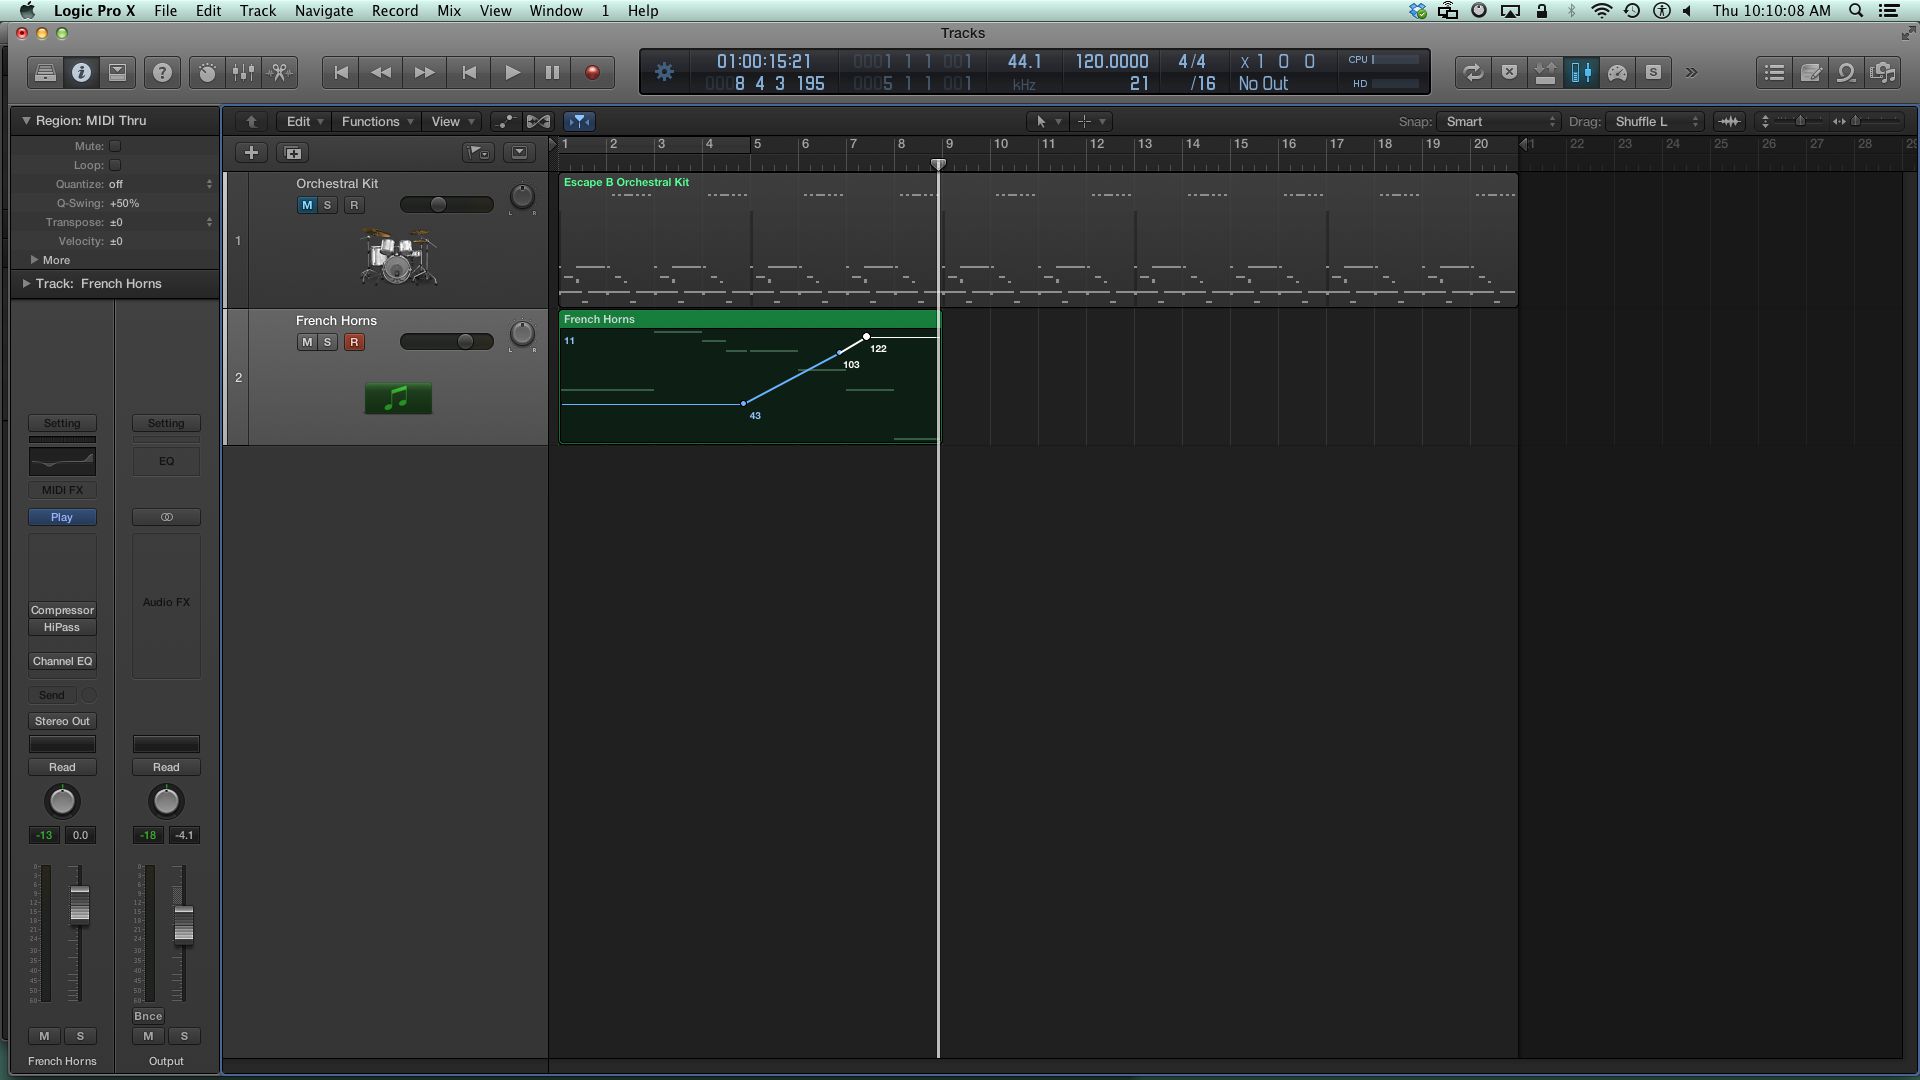Image resolution: width=1920 pixels, height=1080 pixels.
Task: Open the Mix menu
Action: 449,11
